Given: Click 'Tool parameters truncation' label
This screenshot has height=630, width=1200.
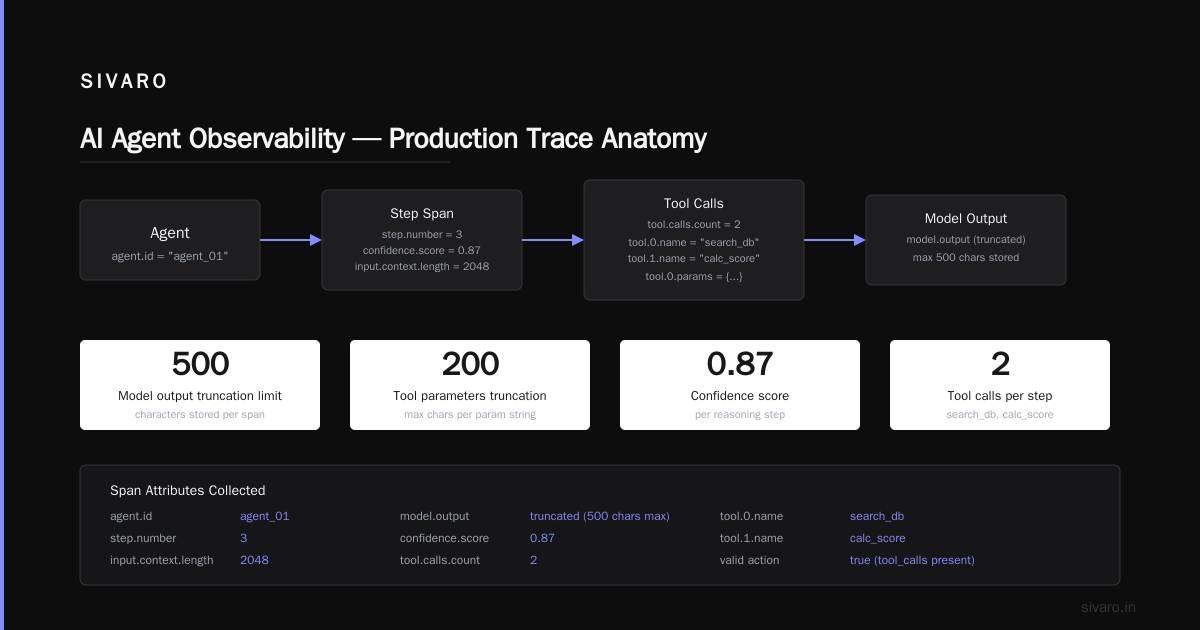Looking at the screenshot, I should [x=470, y=396].
